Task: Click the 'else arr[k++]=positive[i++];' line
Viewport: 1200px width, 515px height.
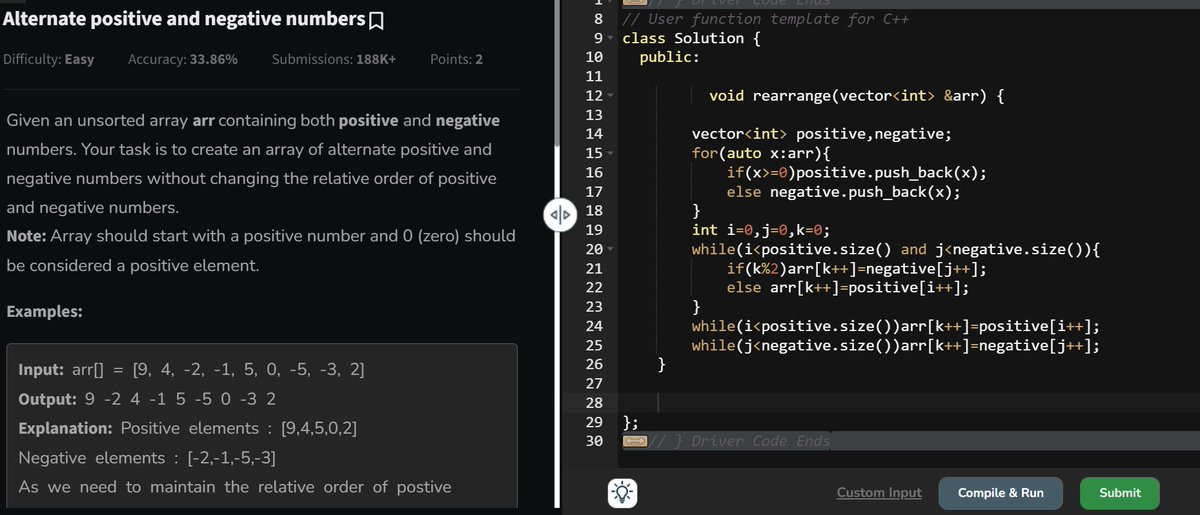Action: (848, 288)
